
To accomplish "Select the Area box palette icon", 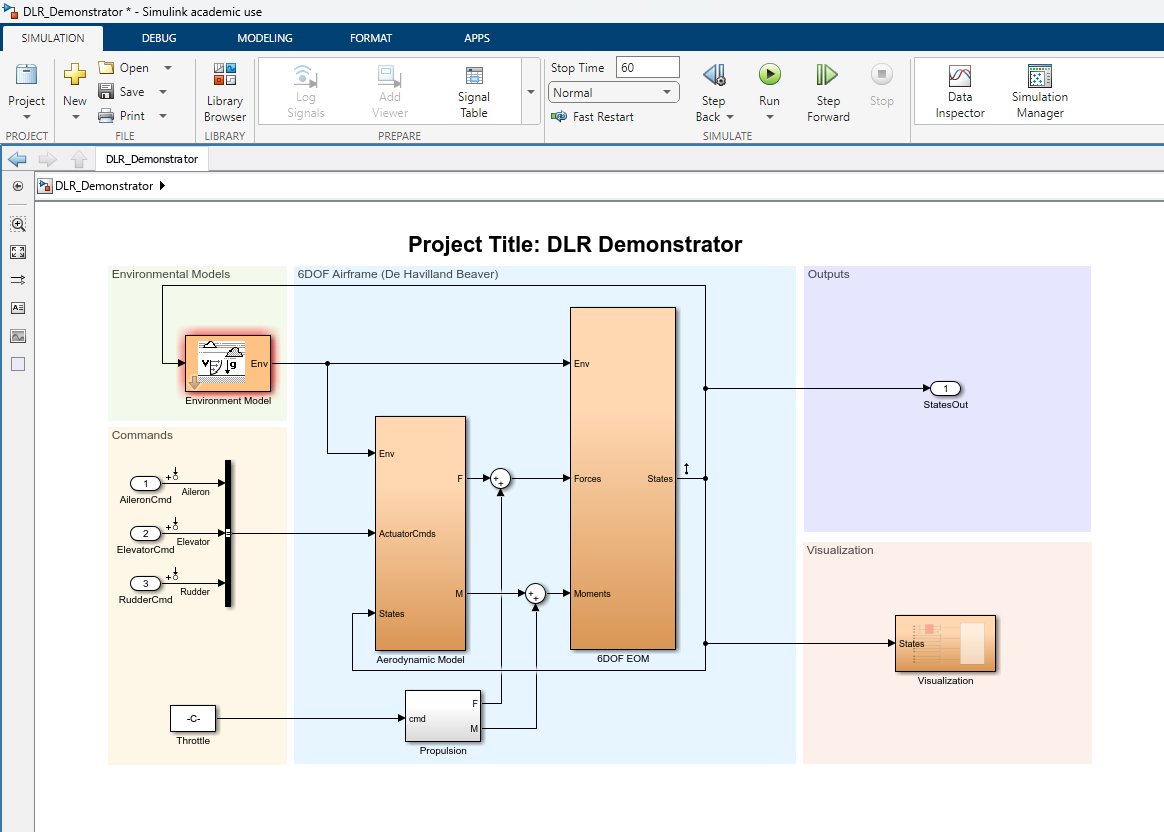I will tap(18, 364).
